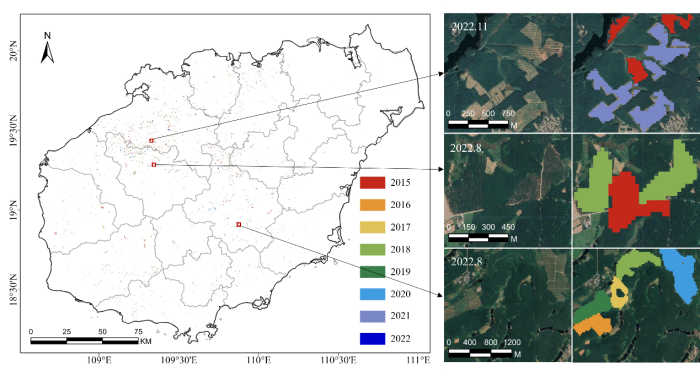This screenshot has width=700, height=372.
Task: Click the main map's KM scale bar
Action: click(84, 341)
